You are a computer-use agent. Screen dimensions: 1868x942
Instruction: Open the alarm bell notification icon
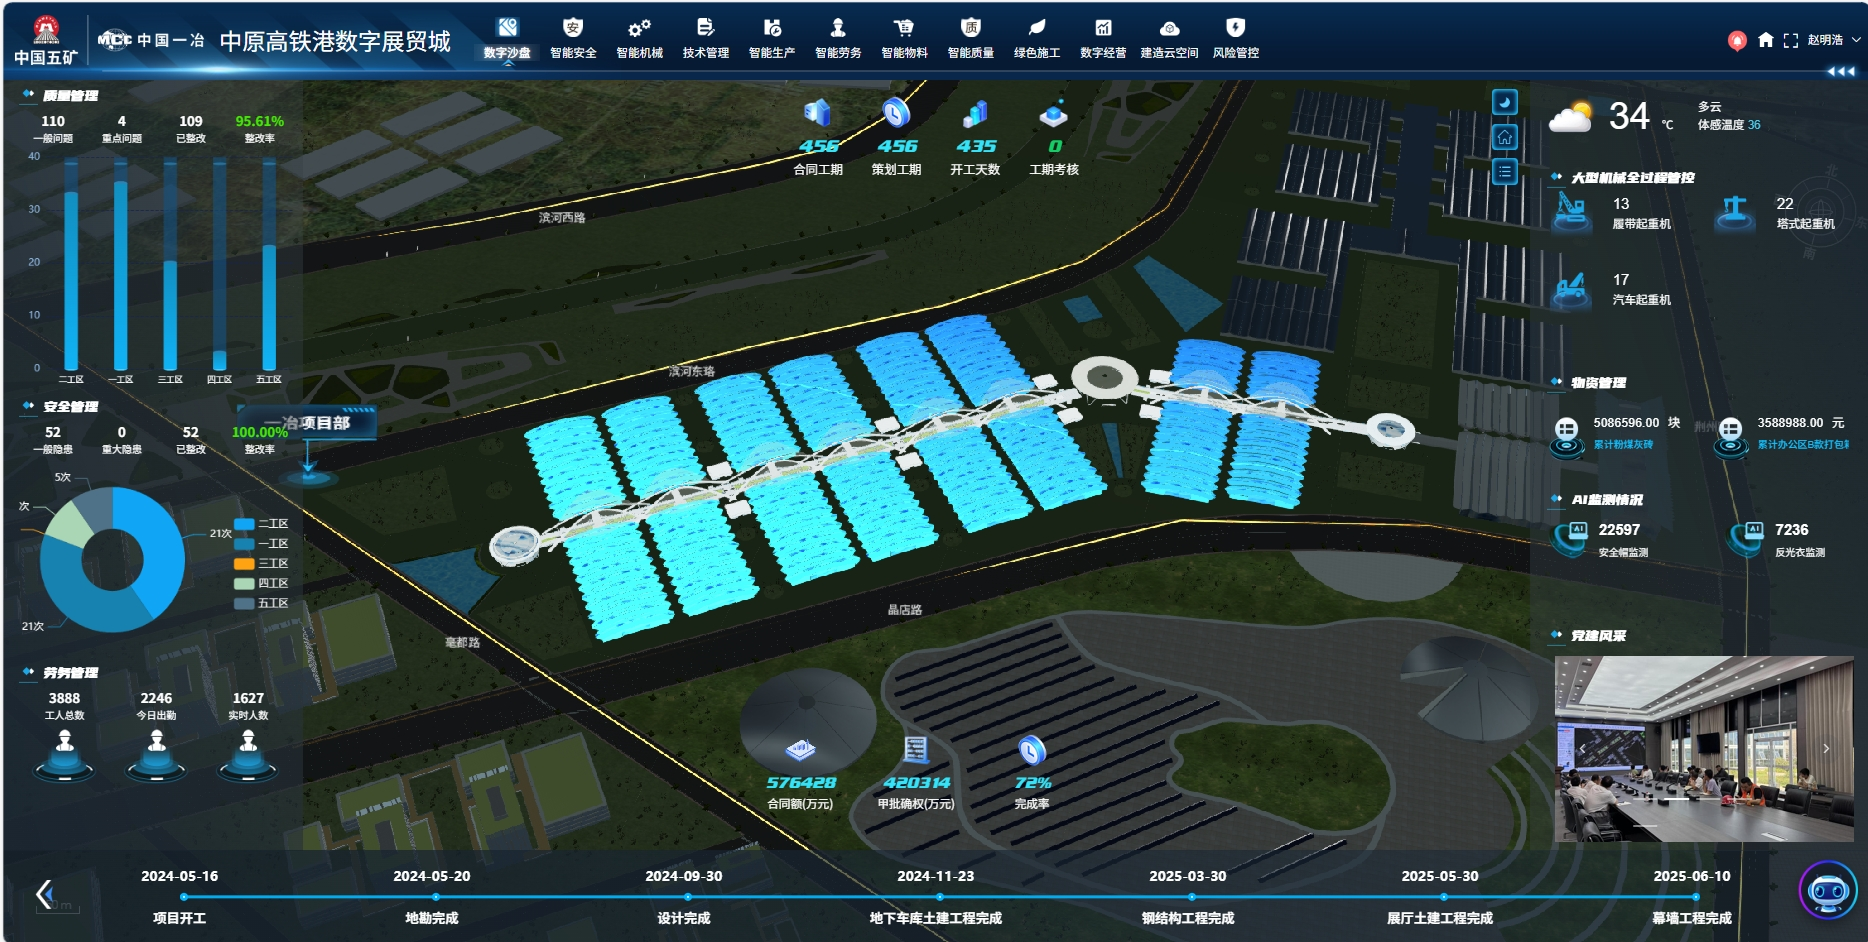1737,40
